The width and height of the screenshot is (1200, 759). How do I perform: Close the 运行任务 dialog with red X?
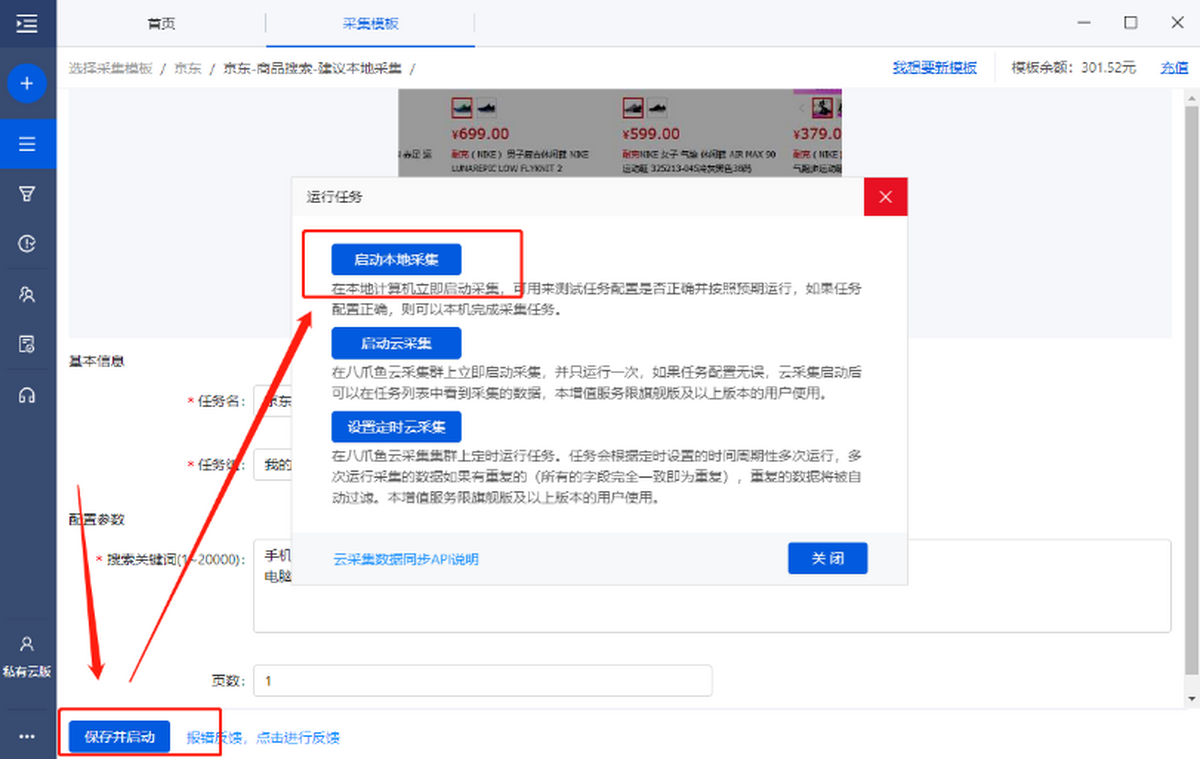click(x=885, y=197)
